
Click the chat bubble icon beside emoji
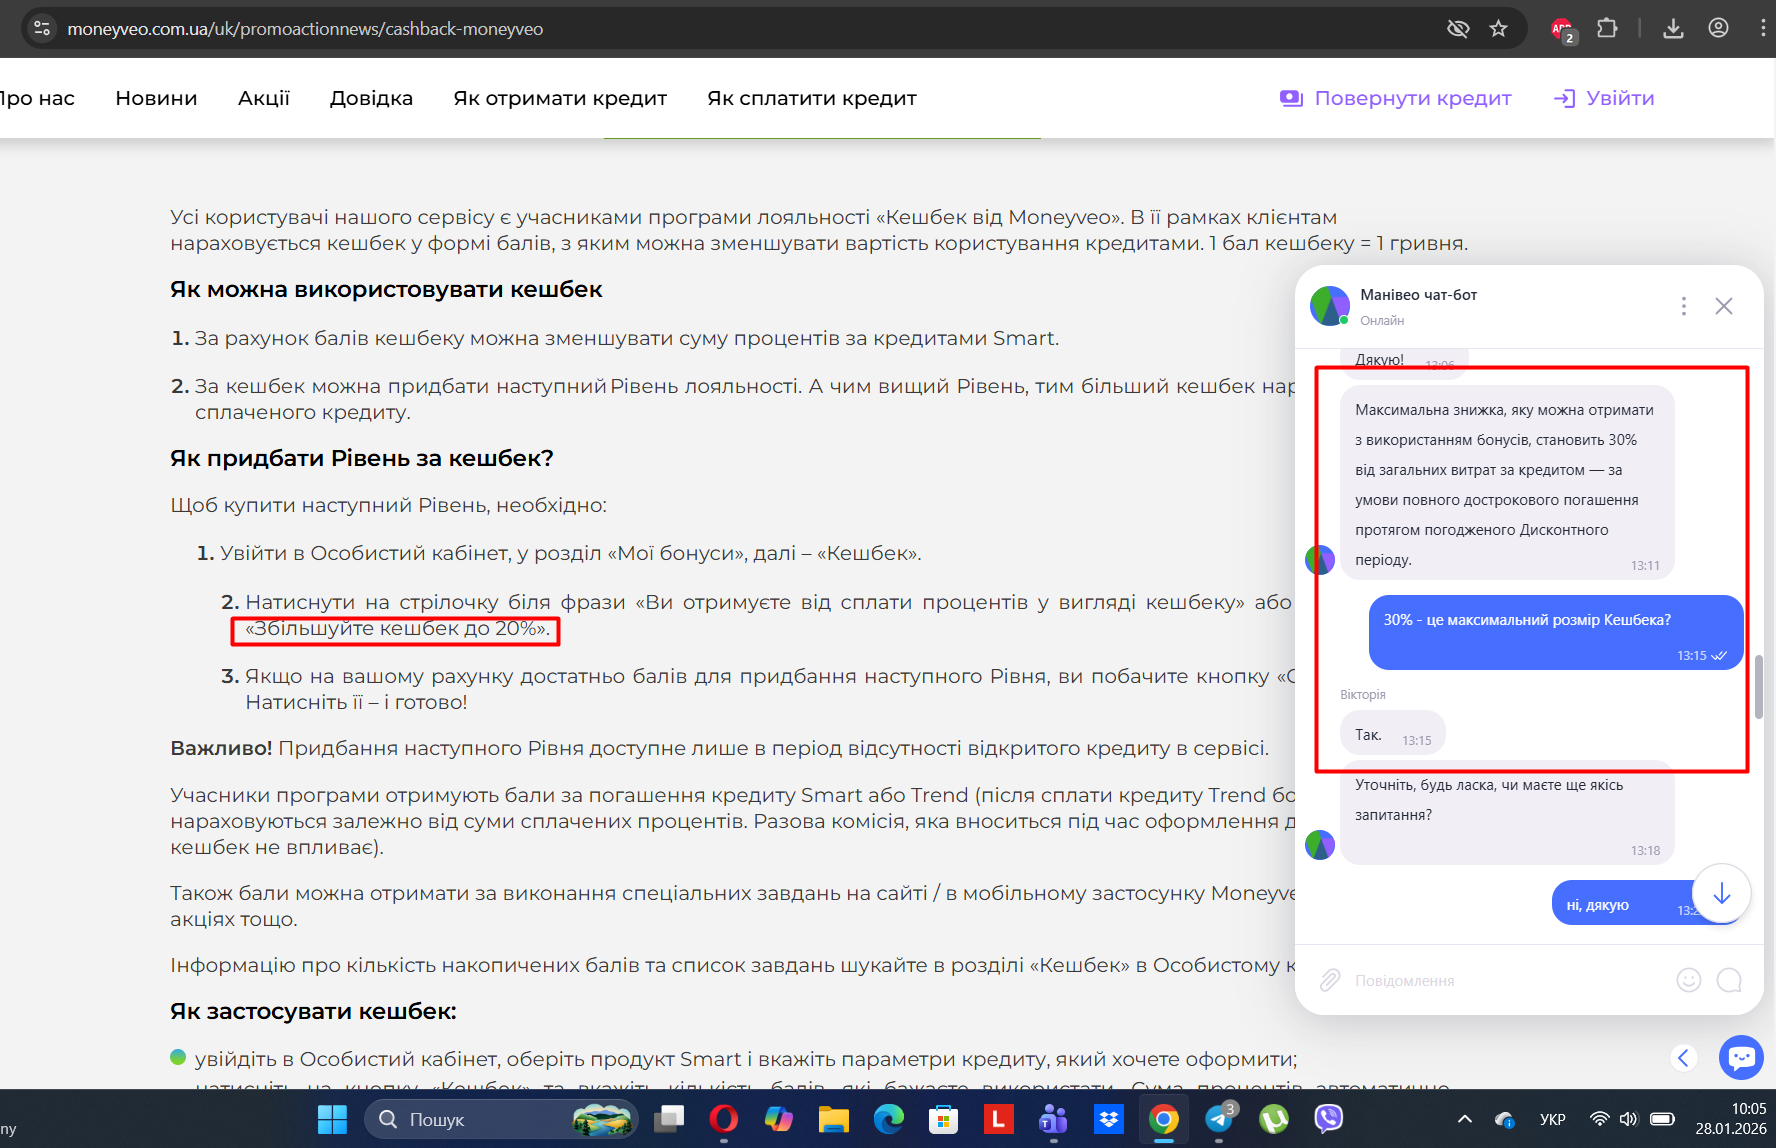point(1729,980)
